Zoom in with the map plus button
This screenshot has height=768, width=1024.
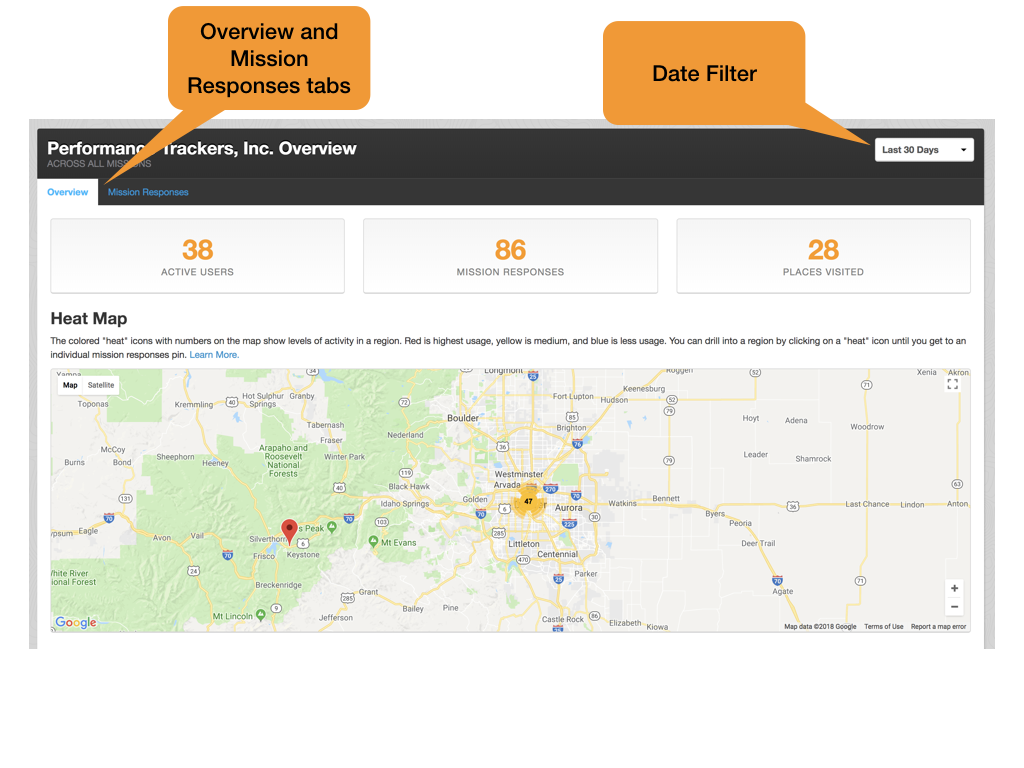(x=954, y=588)
